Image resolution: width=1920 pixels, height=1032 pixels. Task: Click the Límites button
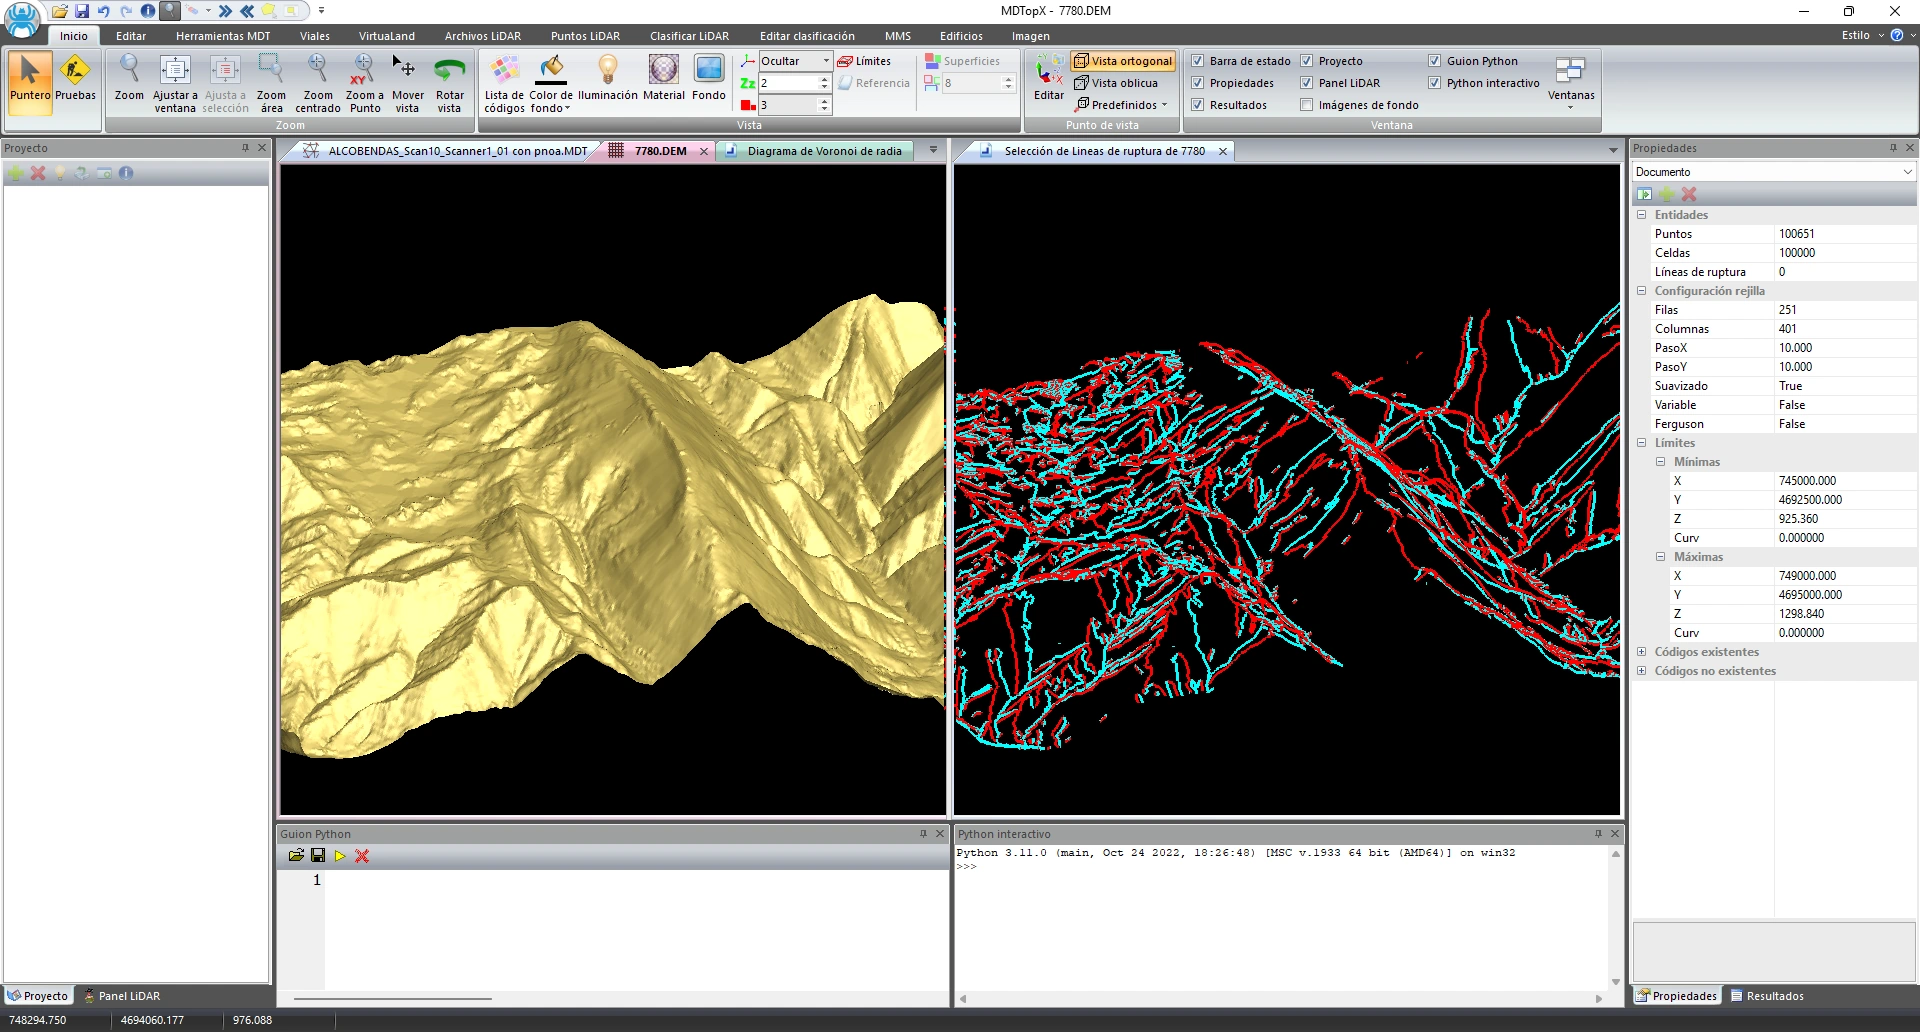click(864, 61)
